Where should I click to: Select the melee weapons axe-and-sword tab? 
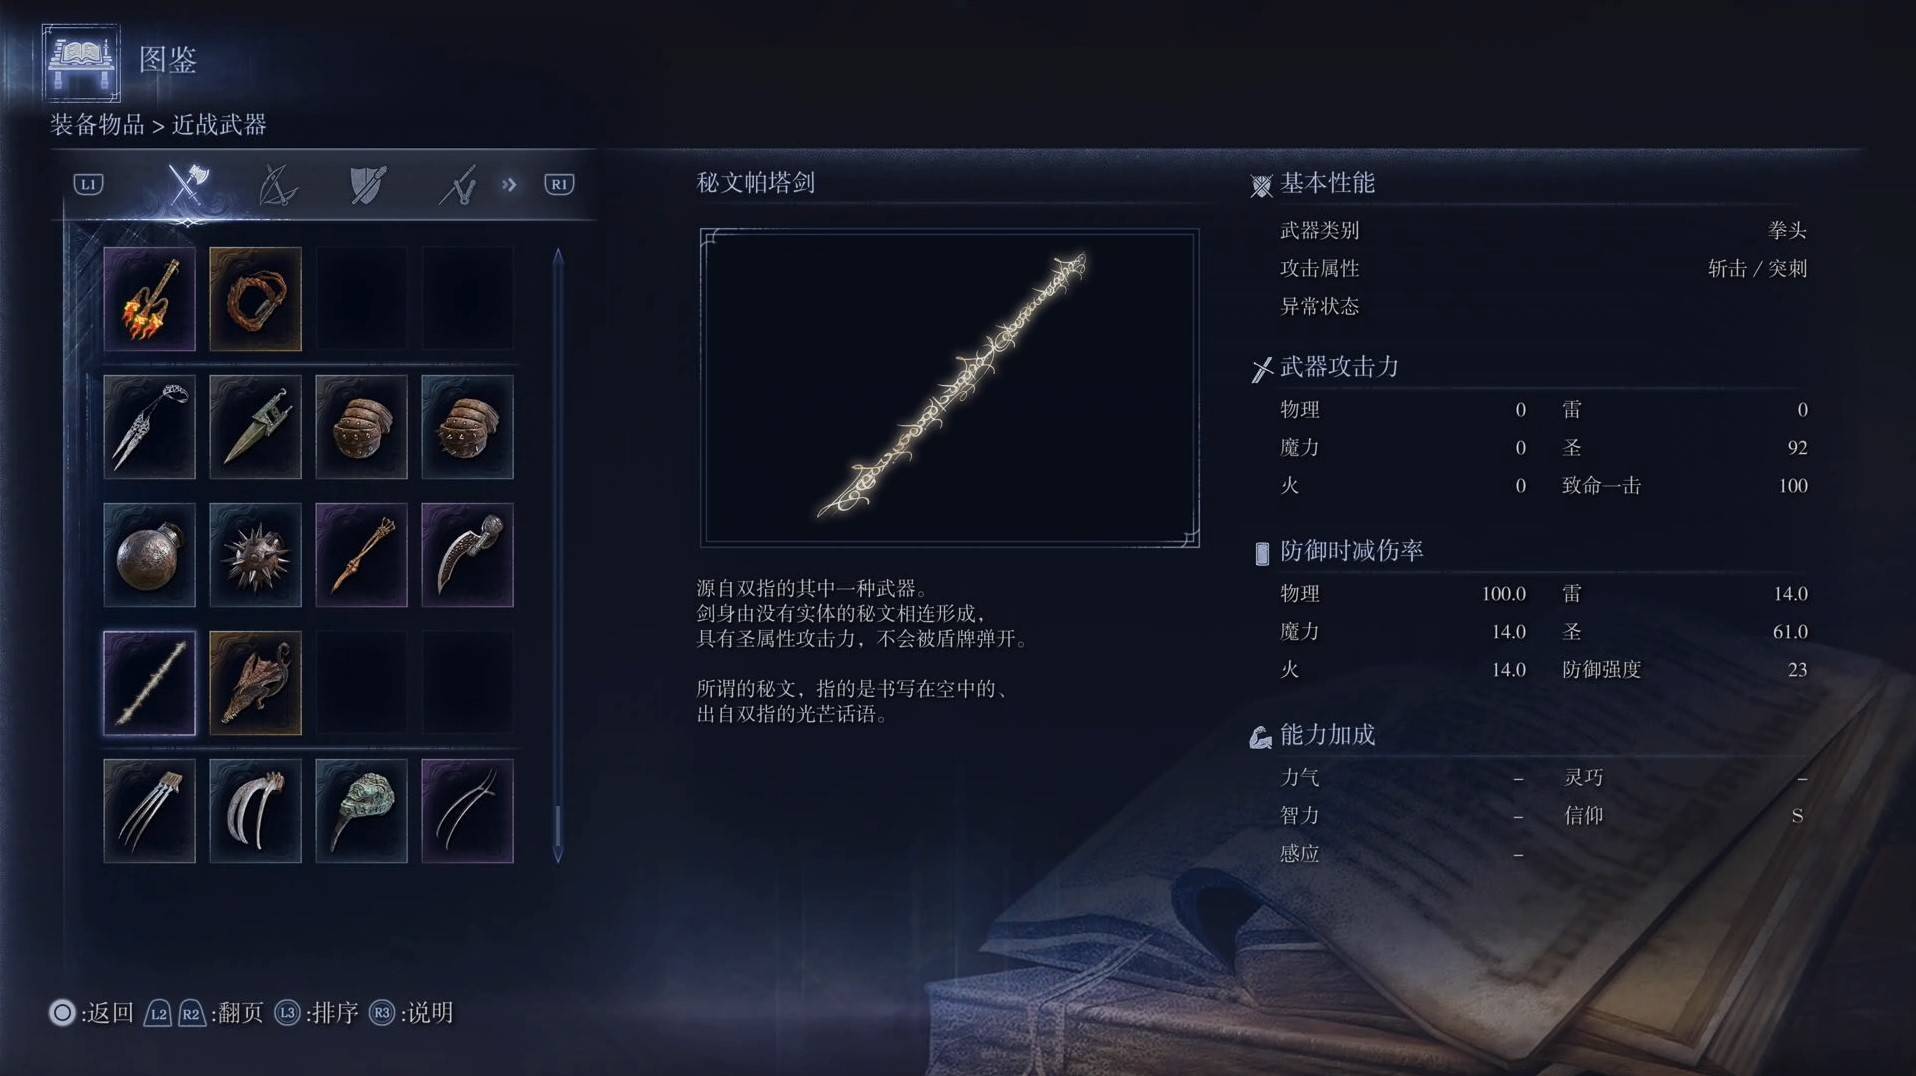pos(188,185)
